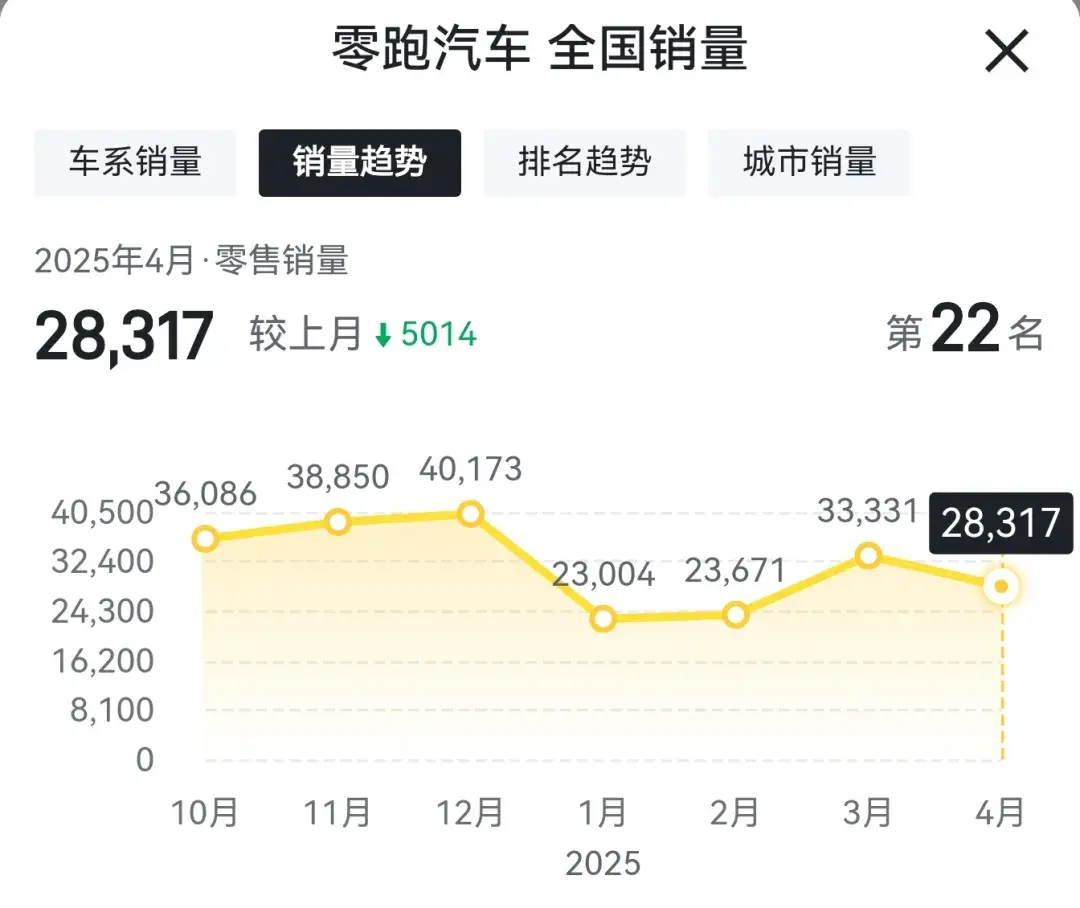This screenshot has height=908, width=1080.
Task: Click the large 28,317 sales figure
Action: 124,336
